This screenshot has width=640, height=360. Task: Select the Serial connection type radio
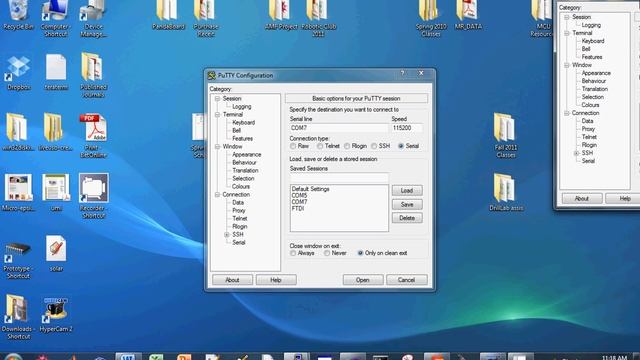(x=401, y=146)
